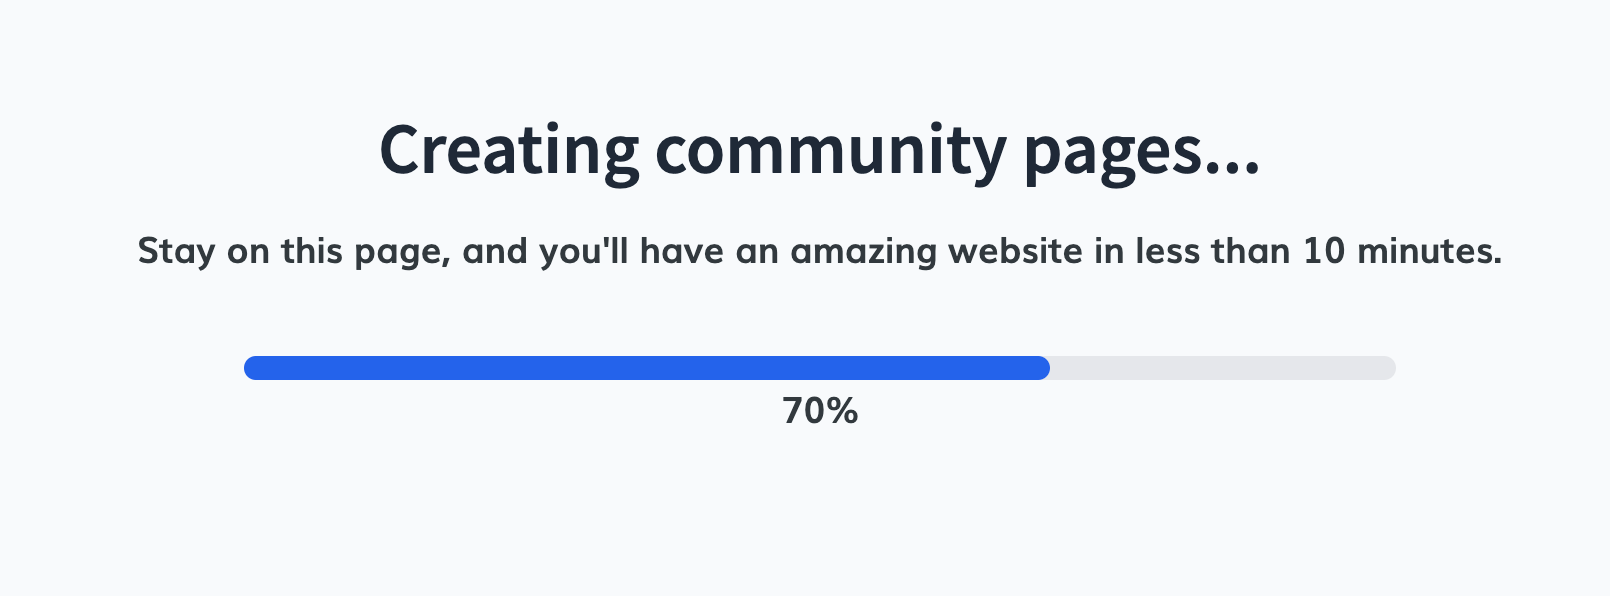Click "10 minutes" in the subtitle
The width and height of the screenshot is (1610, 596).
tap(1401, 251)
